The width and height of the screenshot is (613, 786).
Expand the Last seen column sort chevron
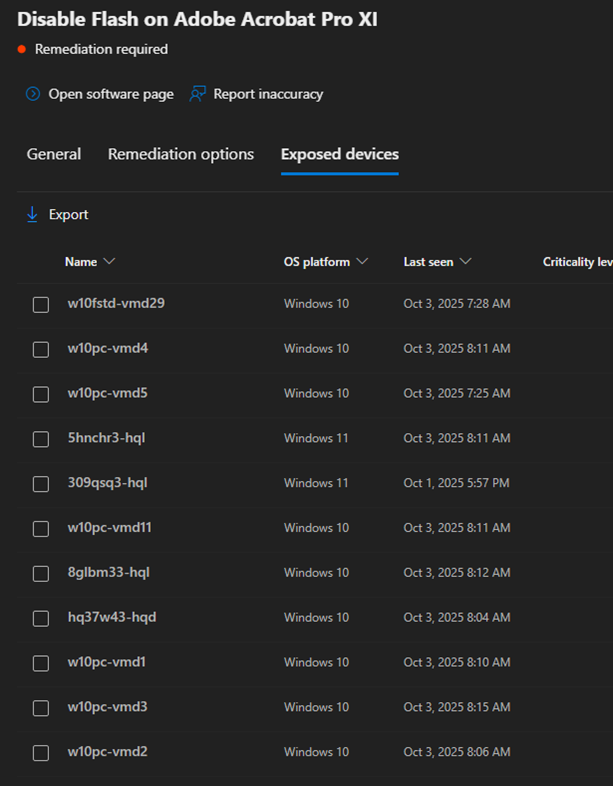coord(466,262)
